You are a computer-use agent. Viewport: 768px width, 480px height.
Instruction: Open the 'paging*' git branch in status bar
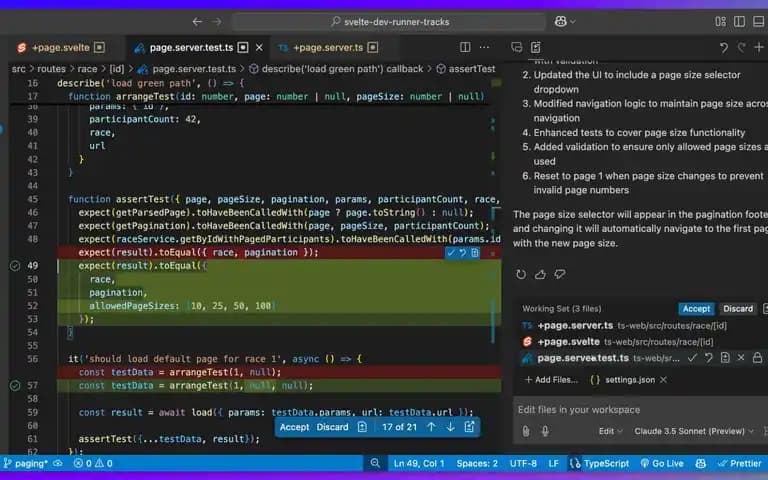click(26, 463)
